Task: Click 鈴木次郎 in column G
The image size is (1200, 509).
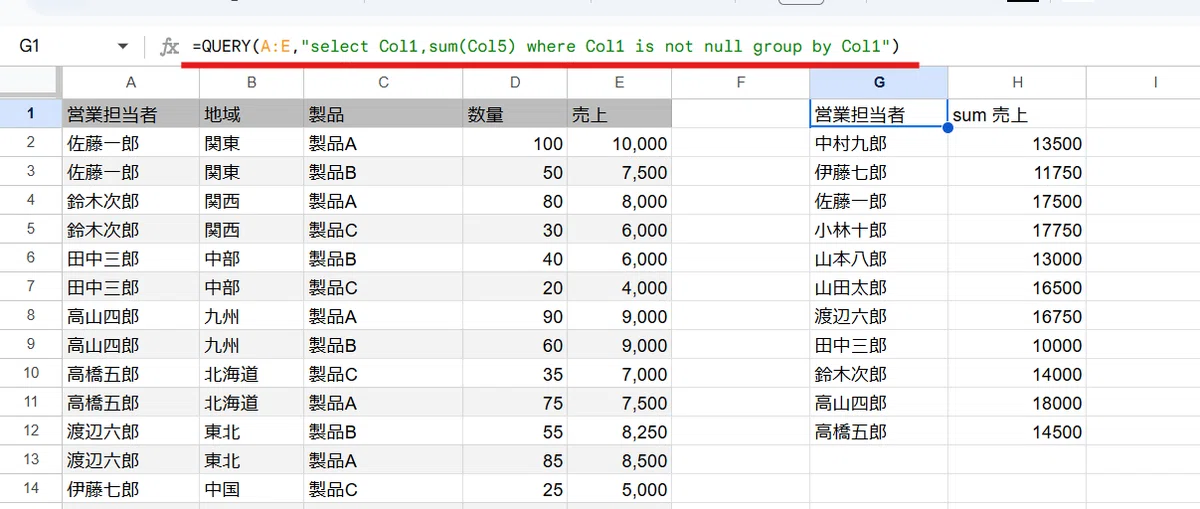Action: [878, 374]
